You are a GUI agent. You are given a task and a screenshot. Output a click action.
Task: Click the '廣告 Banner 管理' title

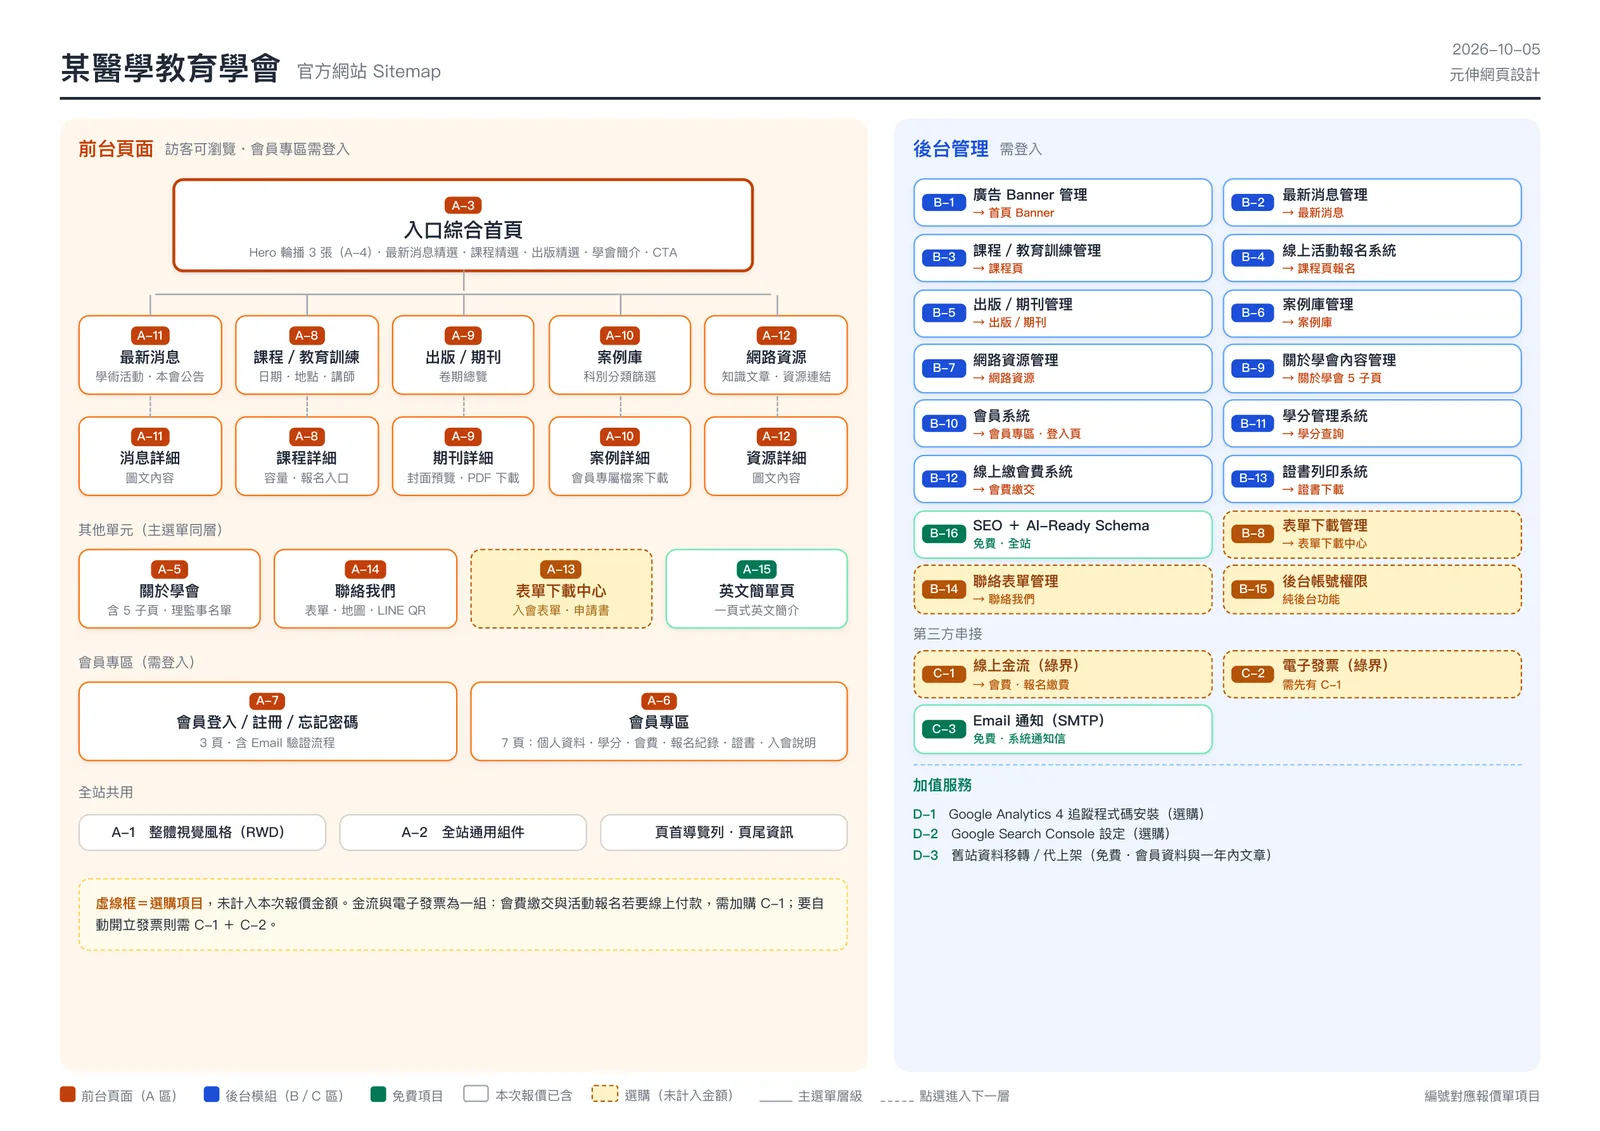[x=1030, y=195]
